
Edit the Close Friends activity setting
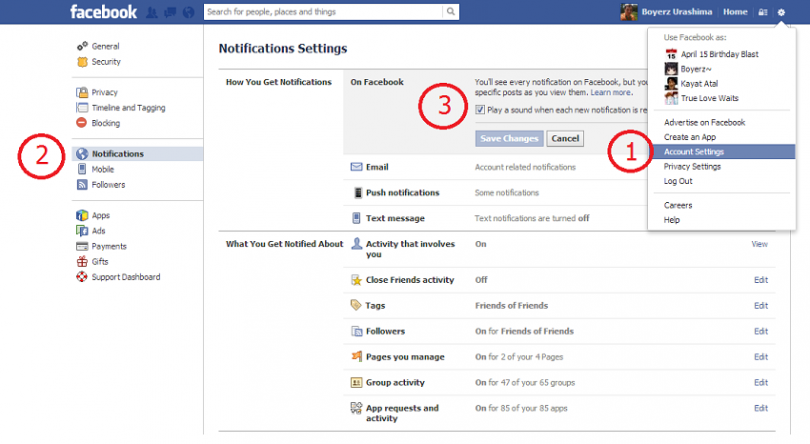pyautogui.click(x=760, y=280)
